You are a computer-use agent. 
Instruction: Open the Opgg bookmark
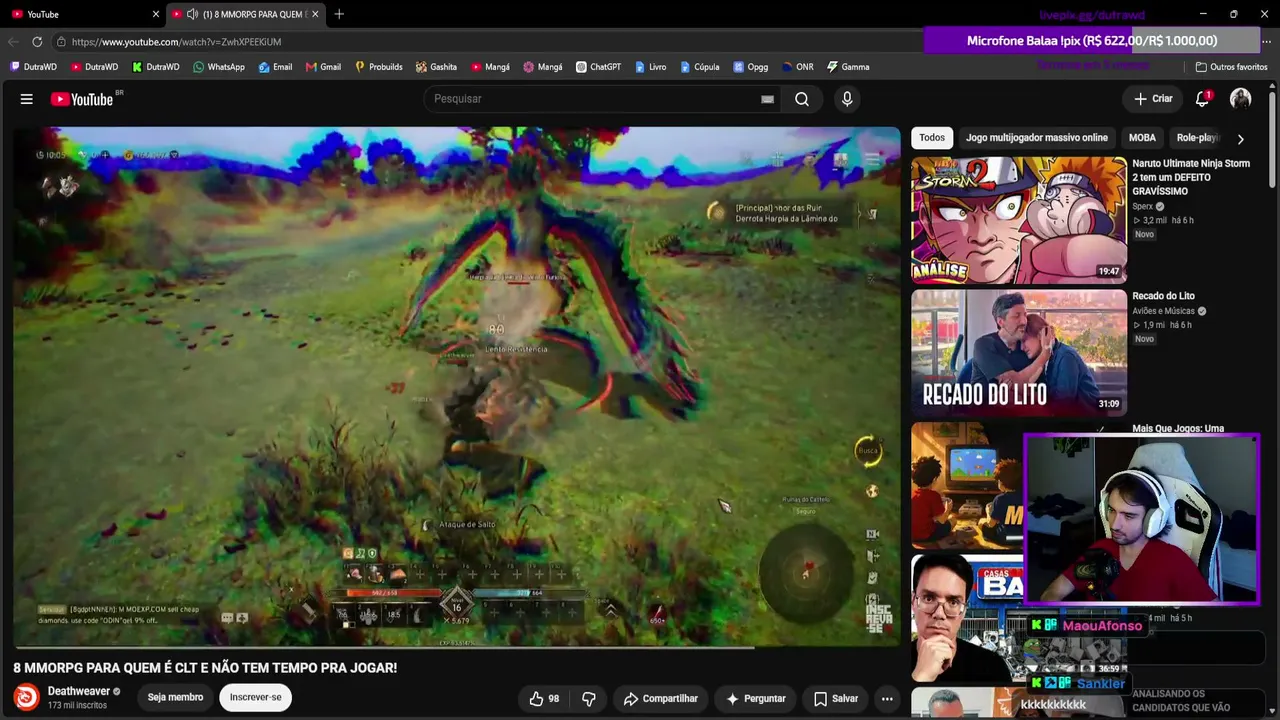[x=751, y=67]
